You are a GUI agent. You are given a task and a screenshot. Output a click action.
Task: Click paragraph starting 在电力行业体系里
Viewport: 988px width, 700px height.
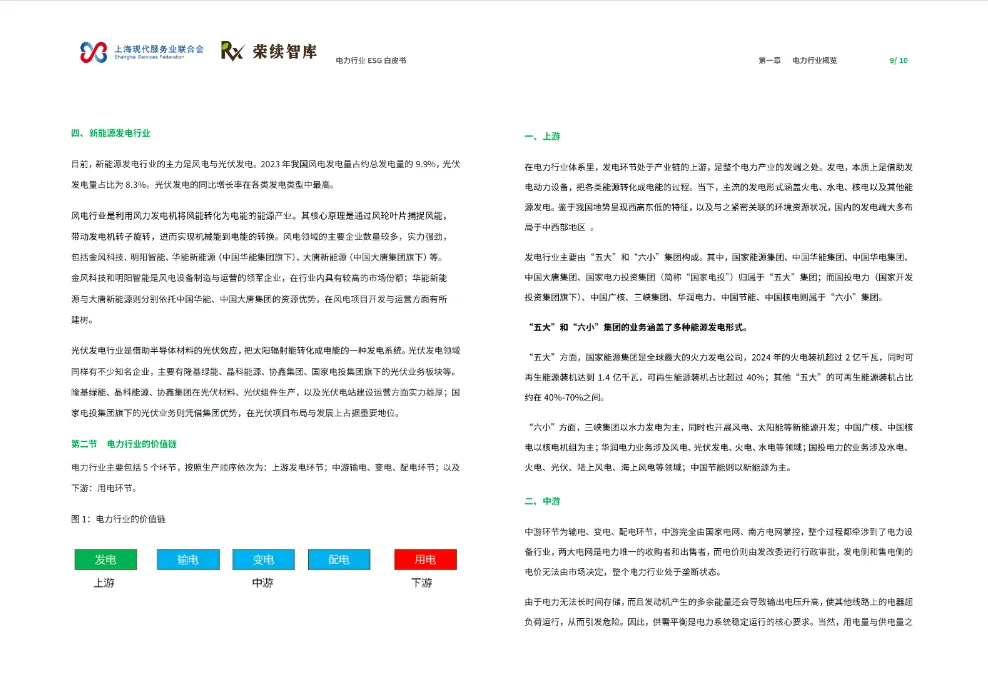coord(719,197)
